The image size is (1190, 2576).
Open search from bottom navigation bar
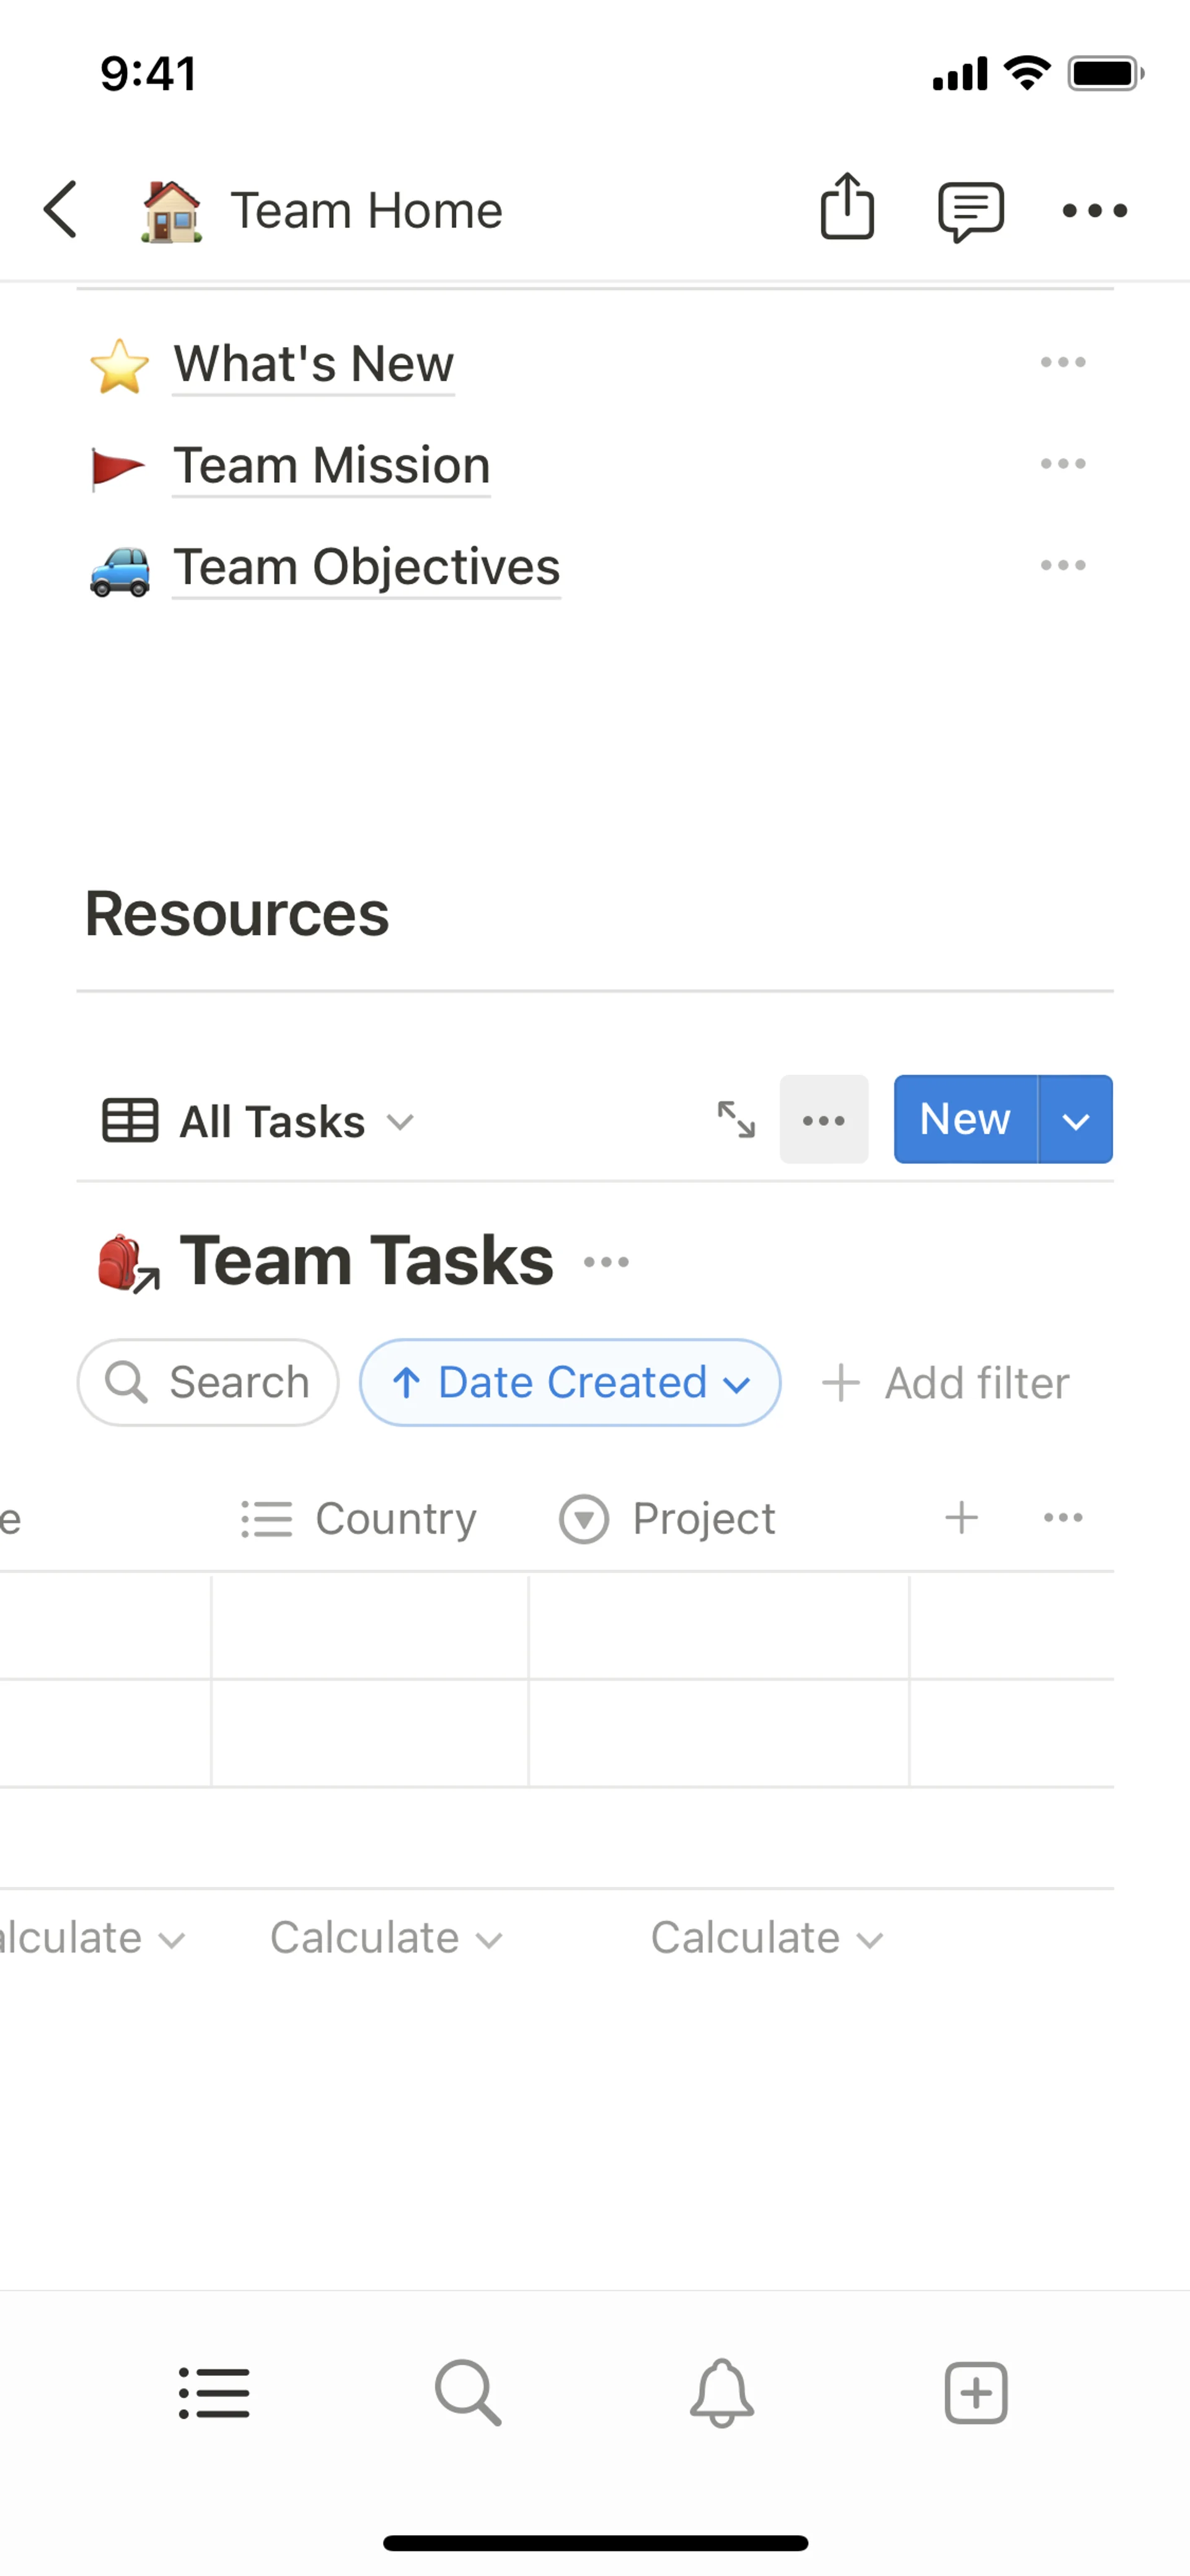click(x=468, y=2393)
